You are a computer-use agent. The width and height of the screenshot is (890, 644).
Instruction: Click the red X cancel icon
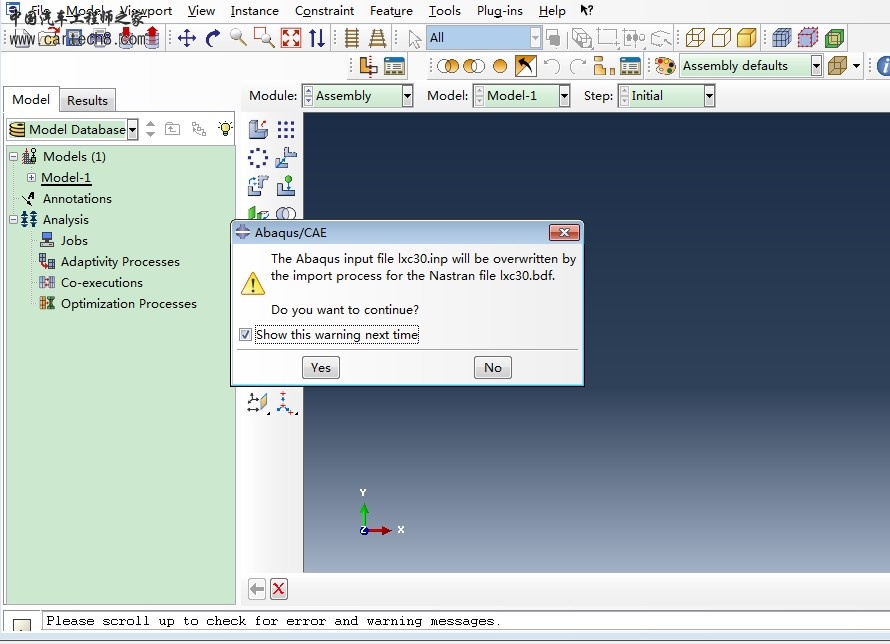pyautogui.click(x=279, y=589)
